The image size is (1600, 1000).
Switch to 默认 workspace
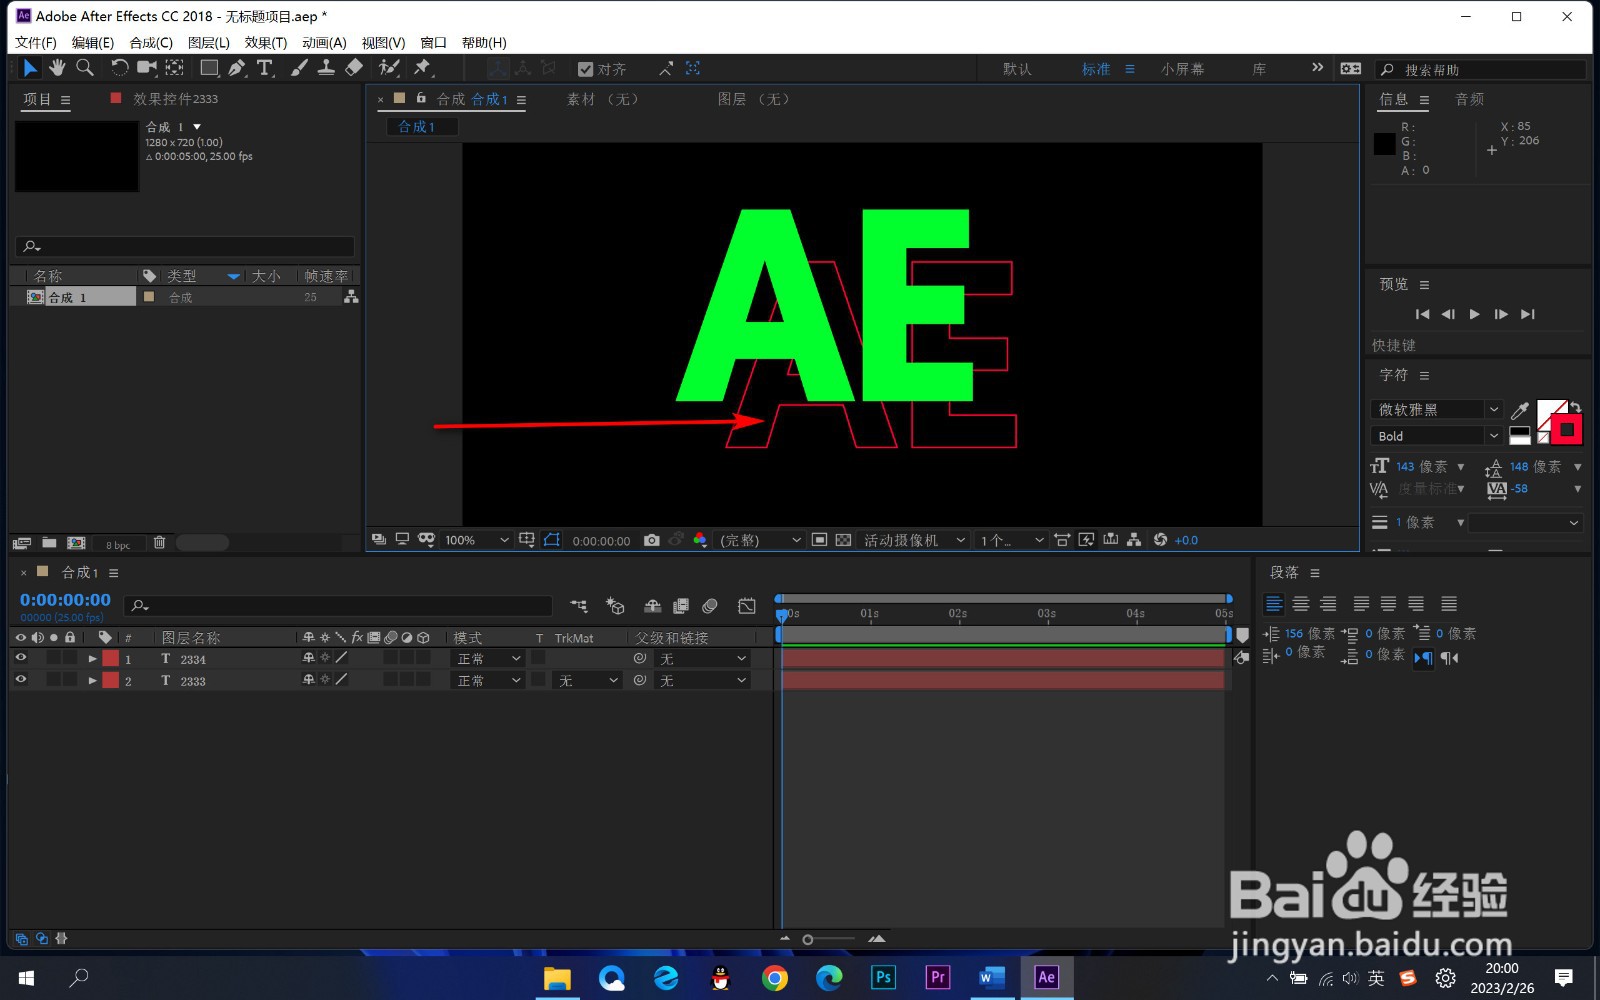click(x=1017, y=69)
